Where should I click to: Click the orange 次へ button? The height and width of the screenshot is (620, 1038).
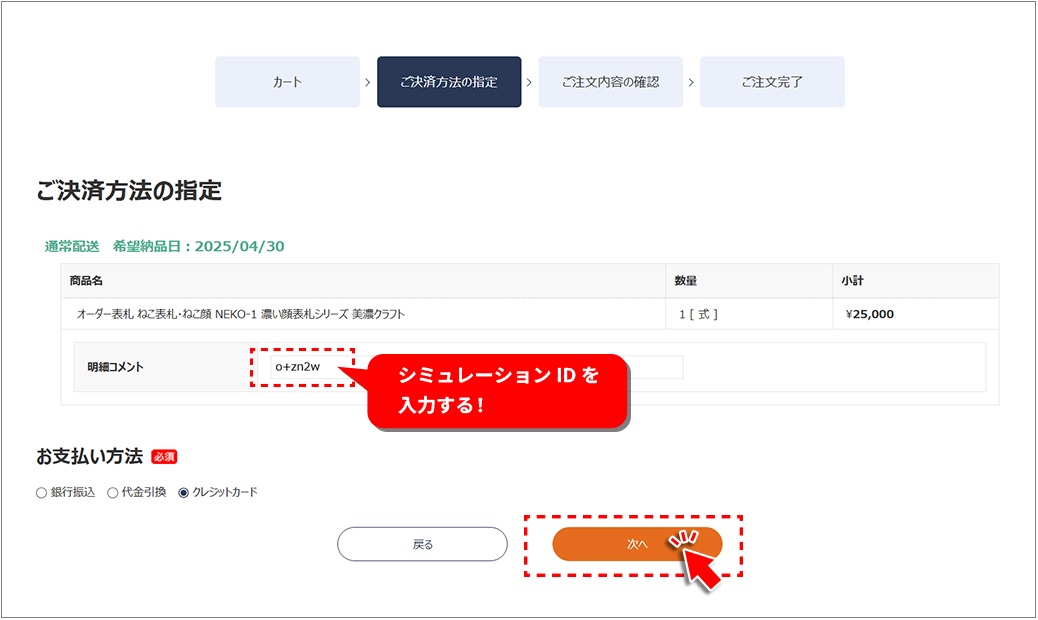click(x=637, y=545)
